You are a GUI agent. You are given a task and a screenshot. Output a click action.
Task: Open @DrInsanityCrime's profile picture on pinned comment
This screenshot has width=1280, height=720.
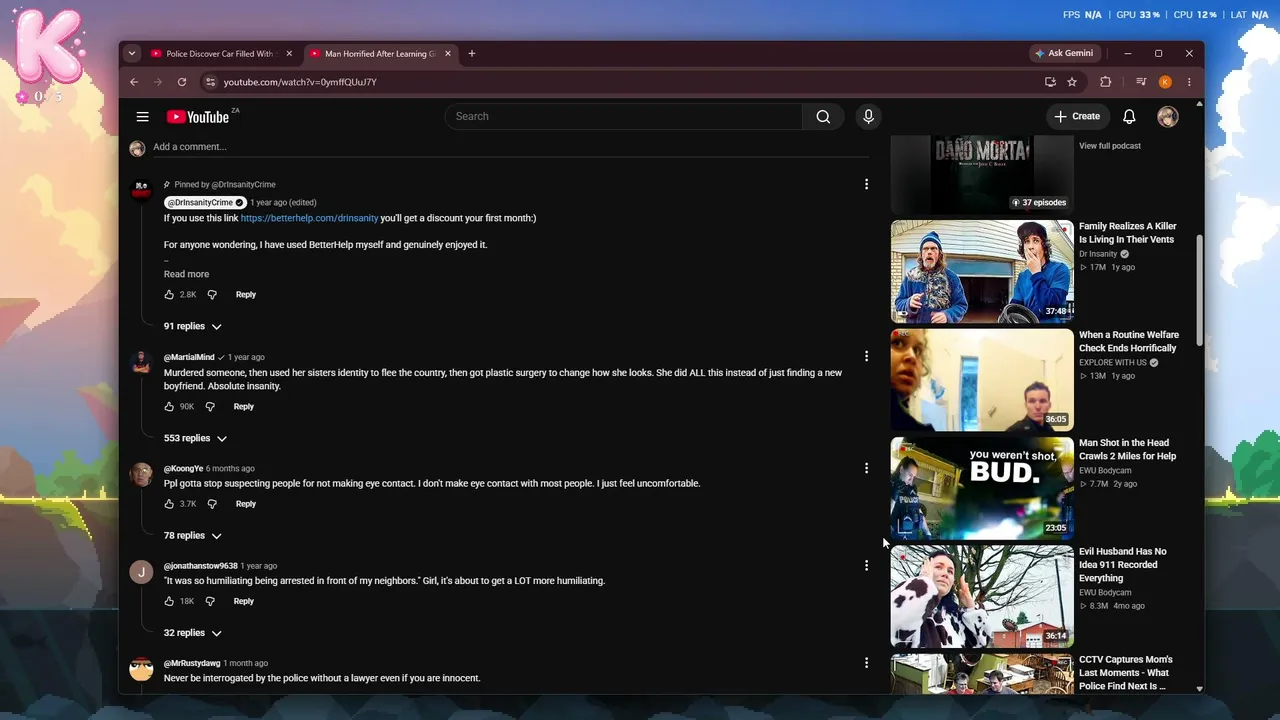pyautogui.click(x=141, y=189)
